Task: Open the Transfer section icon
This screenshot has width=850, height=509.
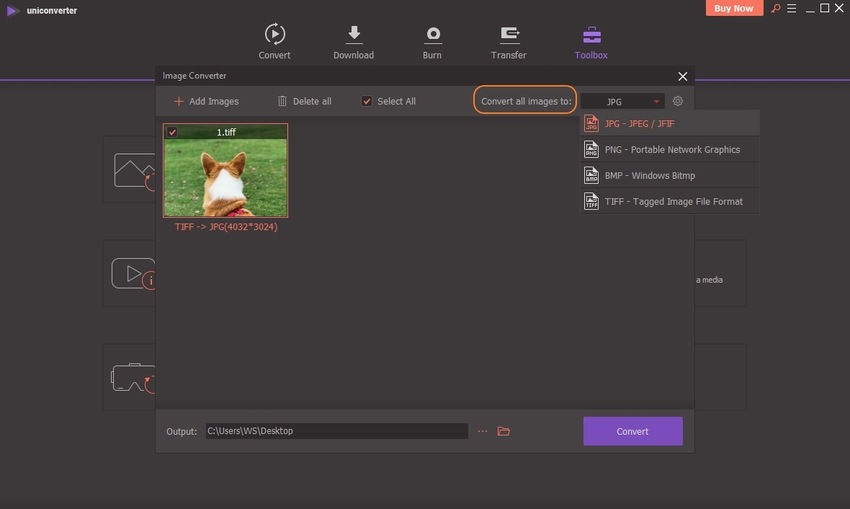Action: coord(508,35)
